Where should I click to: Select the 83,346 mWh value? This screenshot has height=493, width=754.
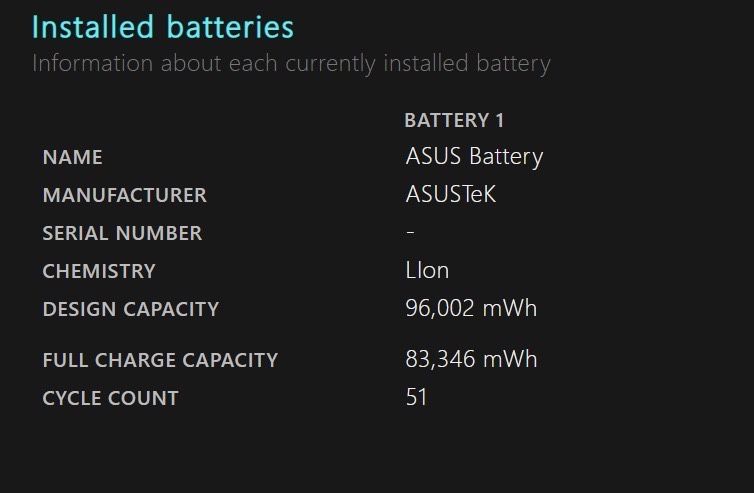click(x=471, y=359)
